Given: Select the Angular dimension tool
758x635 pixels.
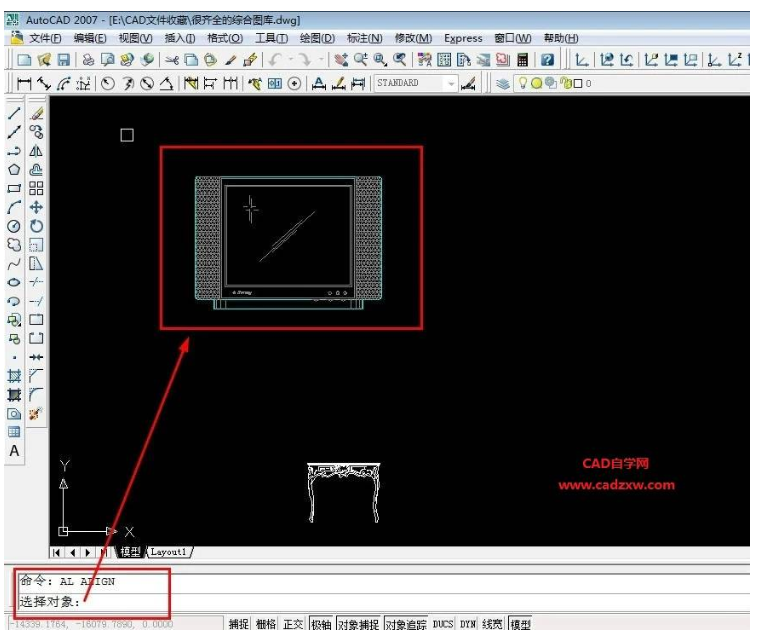Looking at the screenshot, I should tap(167, 84).
